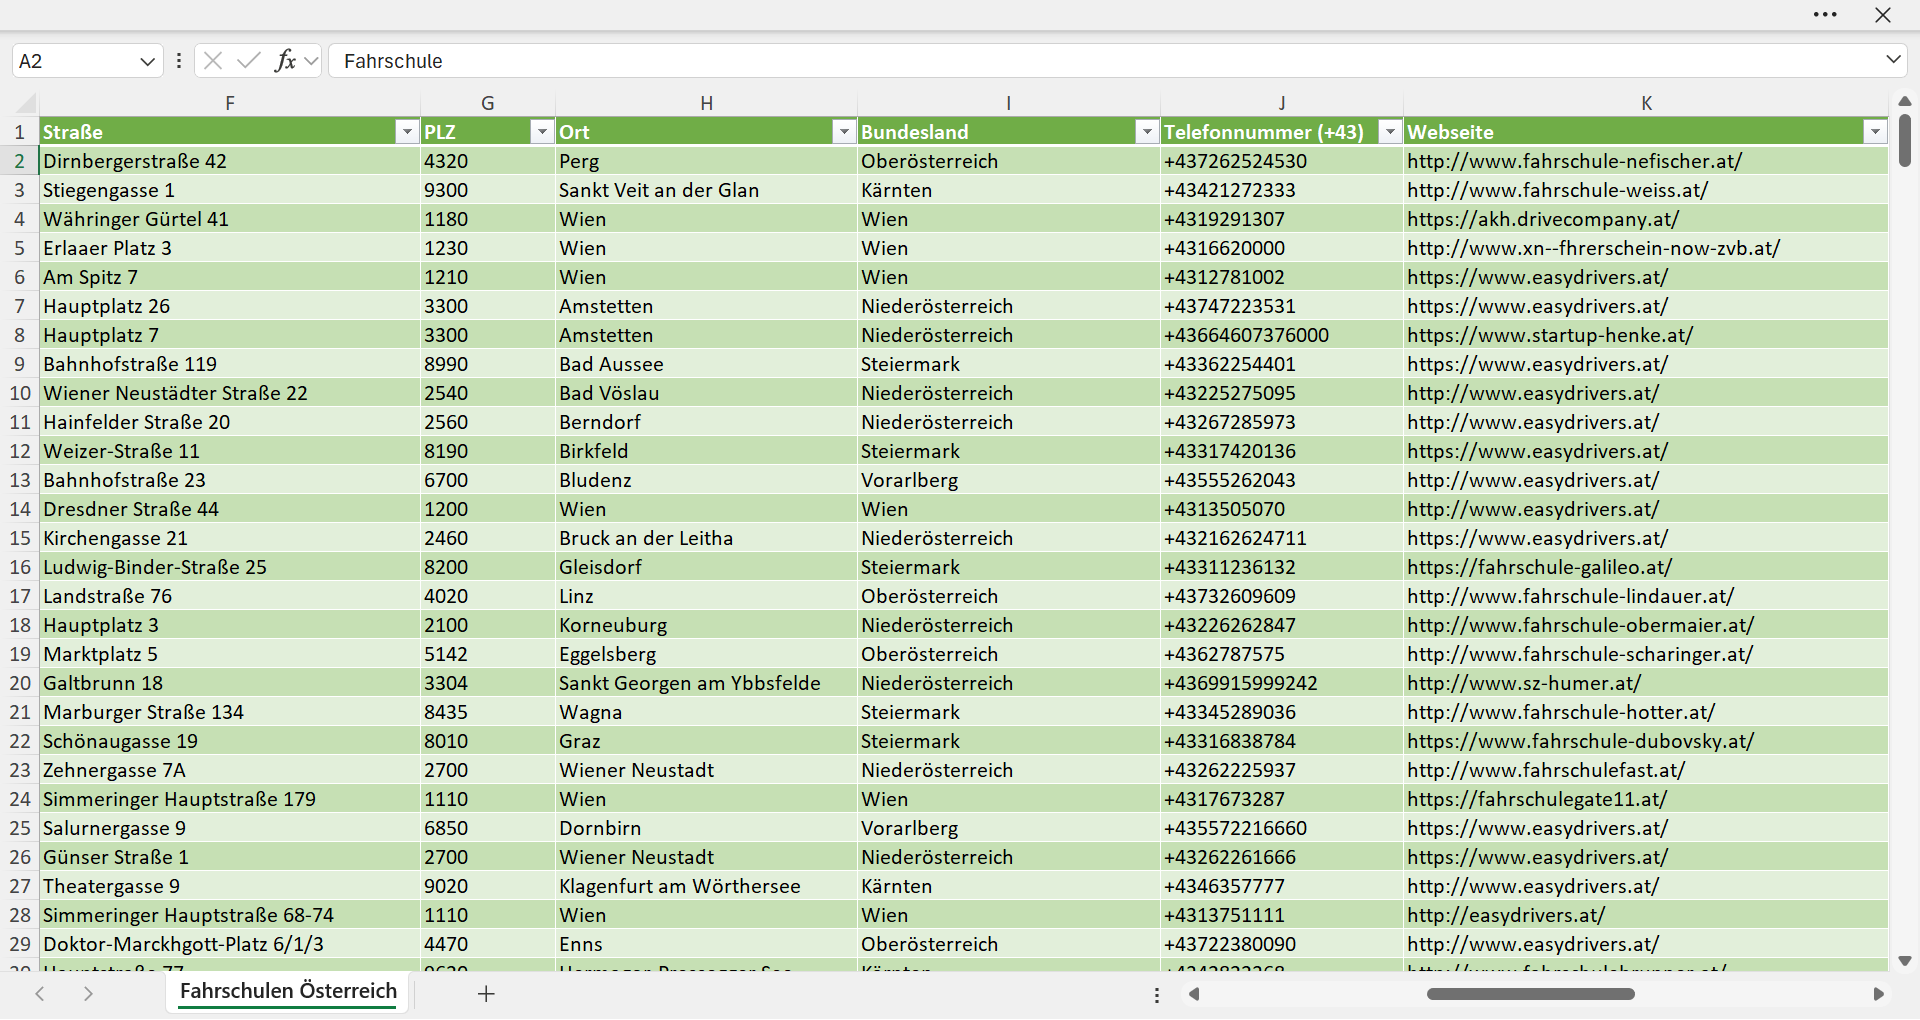Select column F header
This screenshot has width=1920, height=1020.
point(230,103)
